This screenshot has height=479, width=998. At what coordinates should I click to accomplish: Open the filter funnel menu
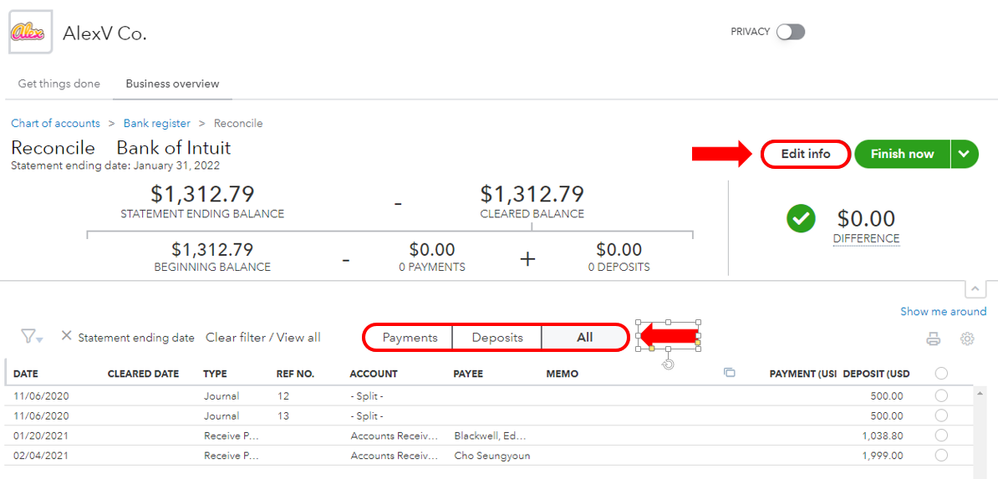tap(31, 337)
